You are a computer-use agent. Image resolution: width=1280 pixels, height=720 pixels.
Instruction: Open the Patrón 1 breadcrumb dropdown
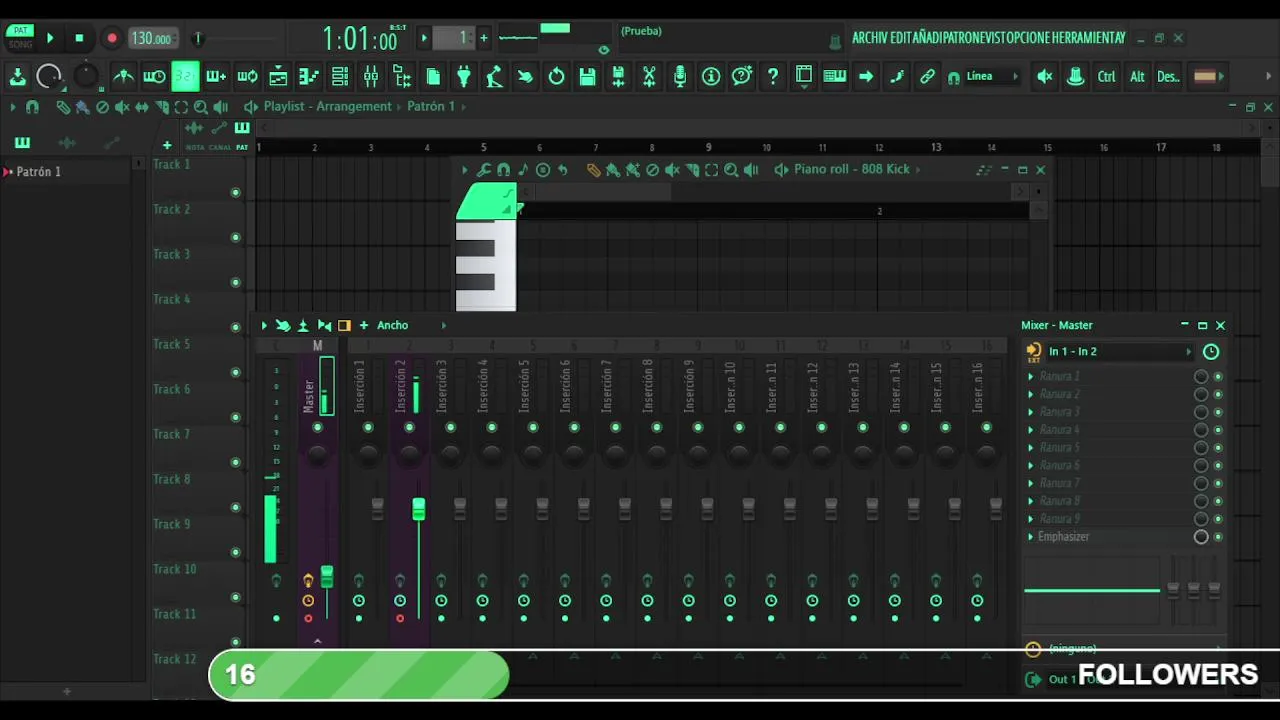(431, 106)
